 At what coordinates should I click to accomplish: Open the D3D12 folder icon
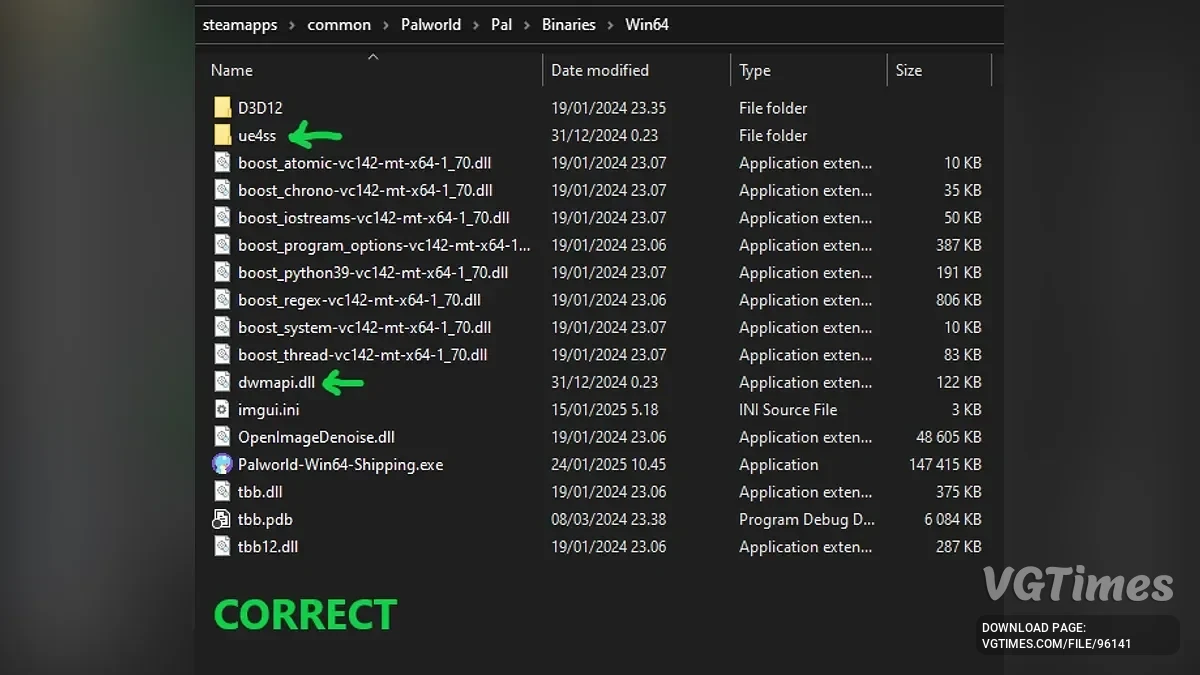(222, 108)
